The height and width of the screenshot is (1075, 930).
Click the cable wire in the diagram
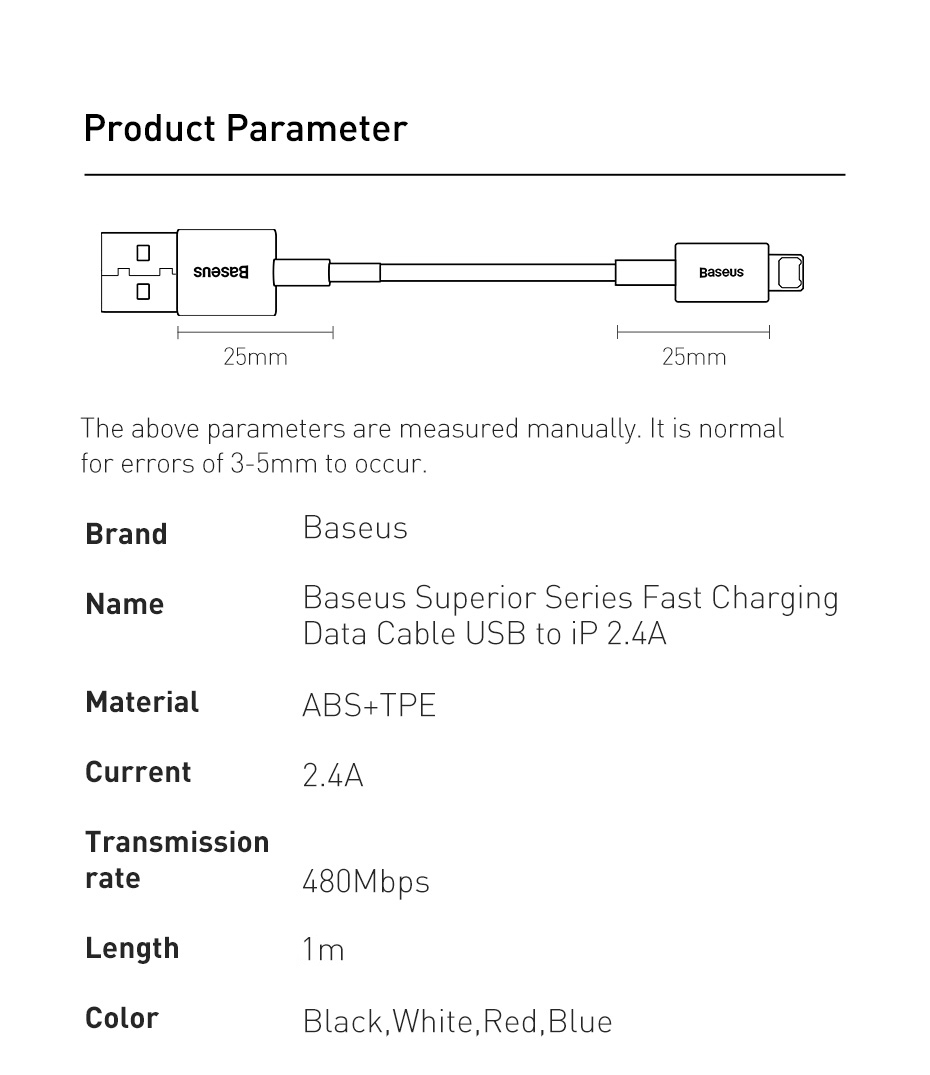[497, 272]
